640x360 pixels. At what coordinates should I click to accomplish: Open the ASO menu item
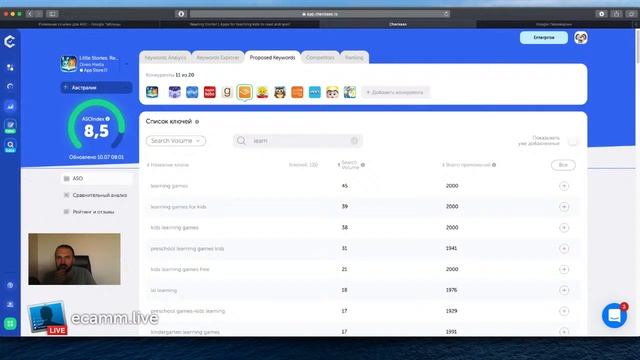96,178
